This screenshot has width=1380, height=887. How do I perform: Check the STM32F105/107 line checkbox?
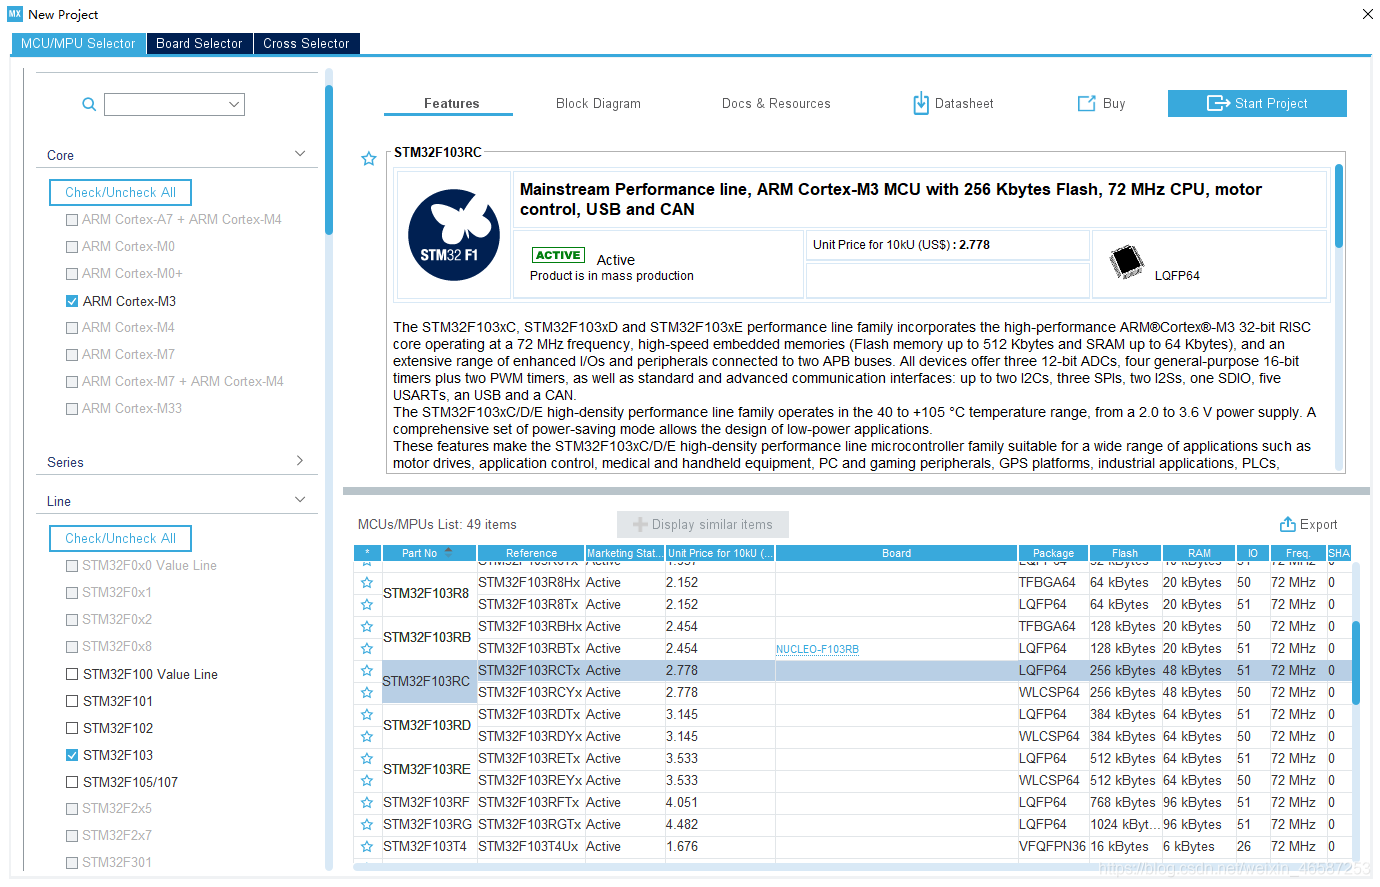(x=72, y=782)
